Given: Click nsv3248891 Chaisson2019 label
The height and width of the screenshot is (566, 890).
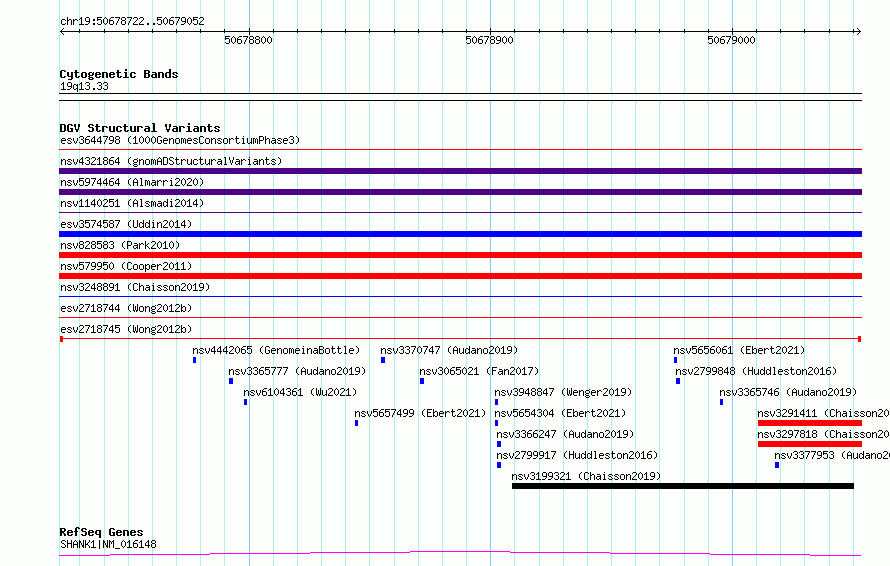Looking at the screenshot, I should (135, 287).
